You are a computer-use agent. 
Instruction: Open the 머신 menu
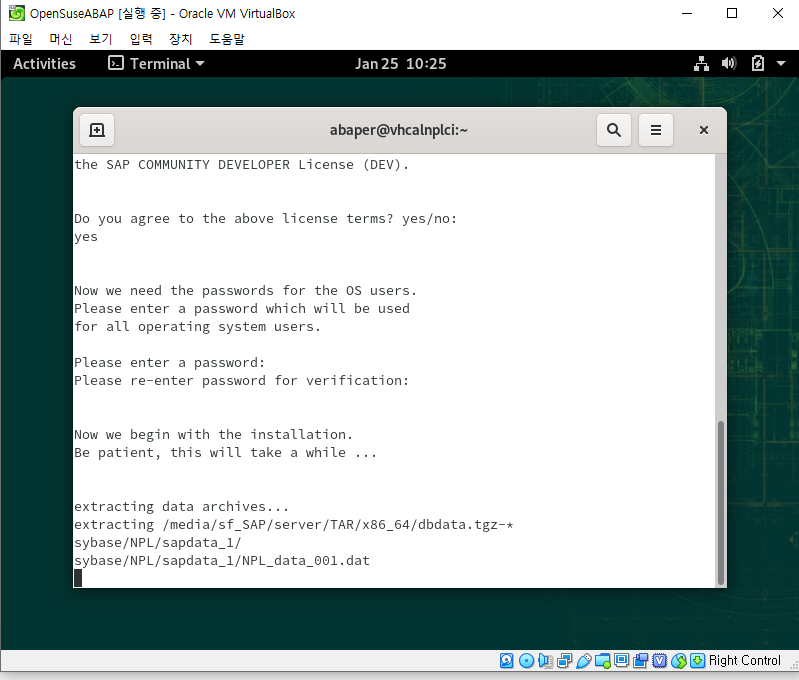61,39
